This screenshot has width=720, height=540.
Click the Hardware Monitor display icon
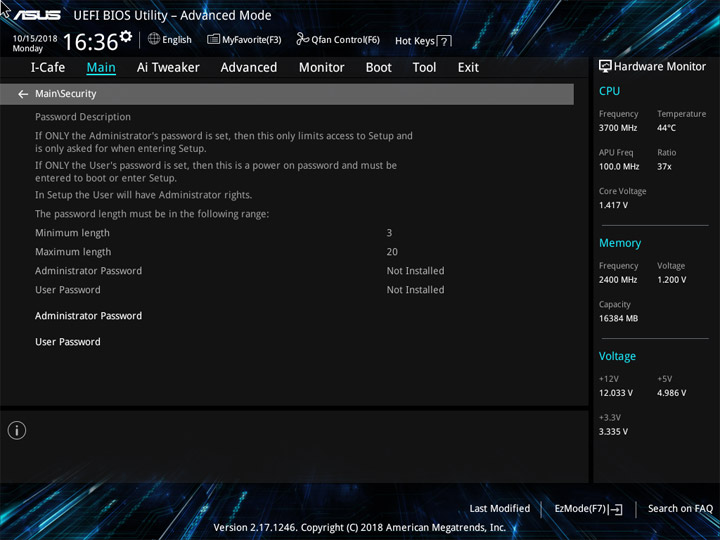coord(605,66)
